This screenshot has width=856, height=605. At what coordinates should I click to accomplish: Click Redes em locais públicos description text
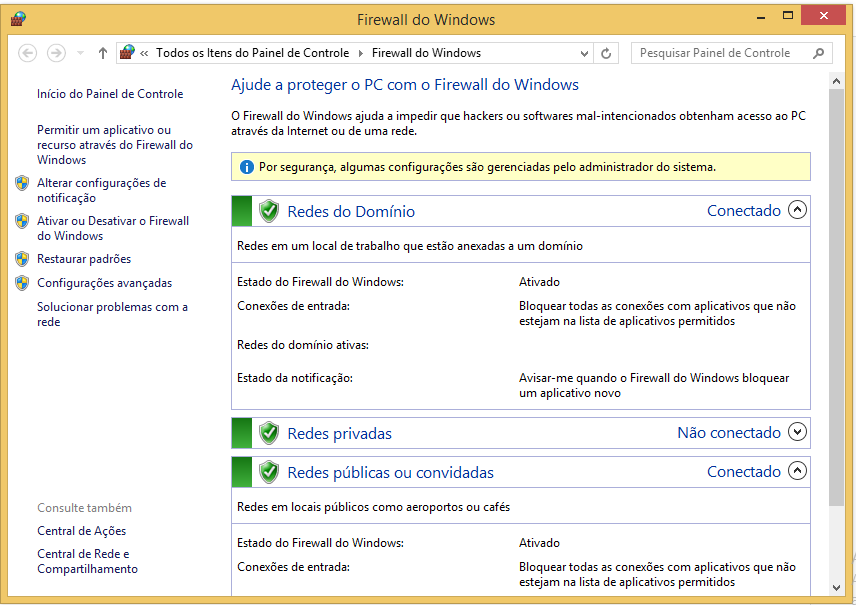pyautogui.click(x=373, y=507)
